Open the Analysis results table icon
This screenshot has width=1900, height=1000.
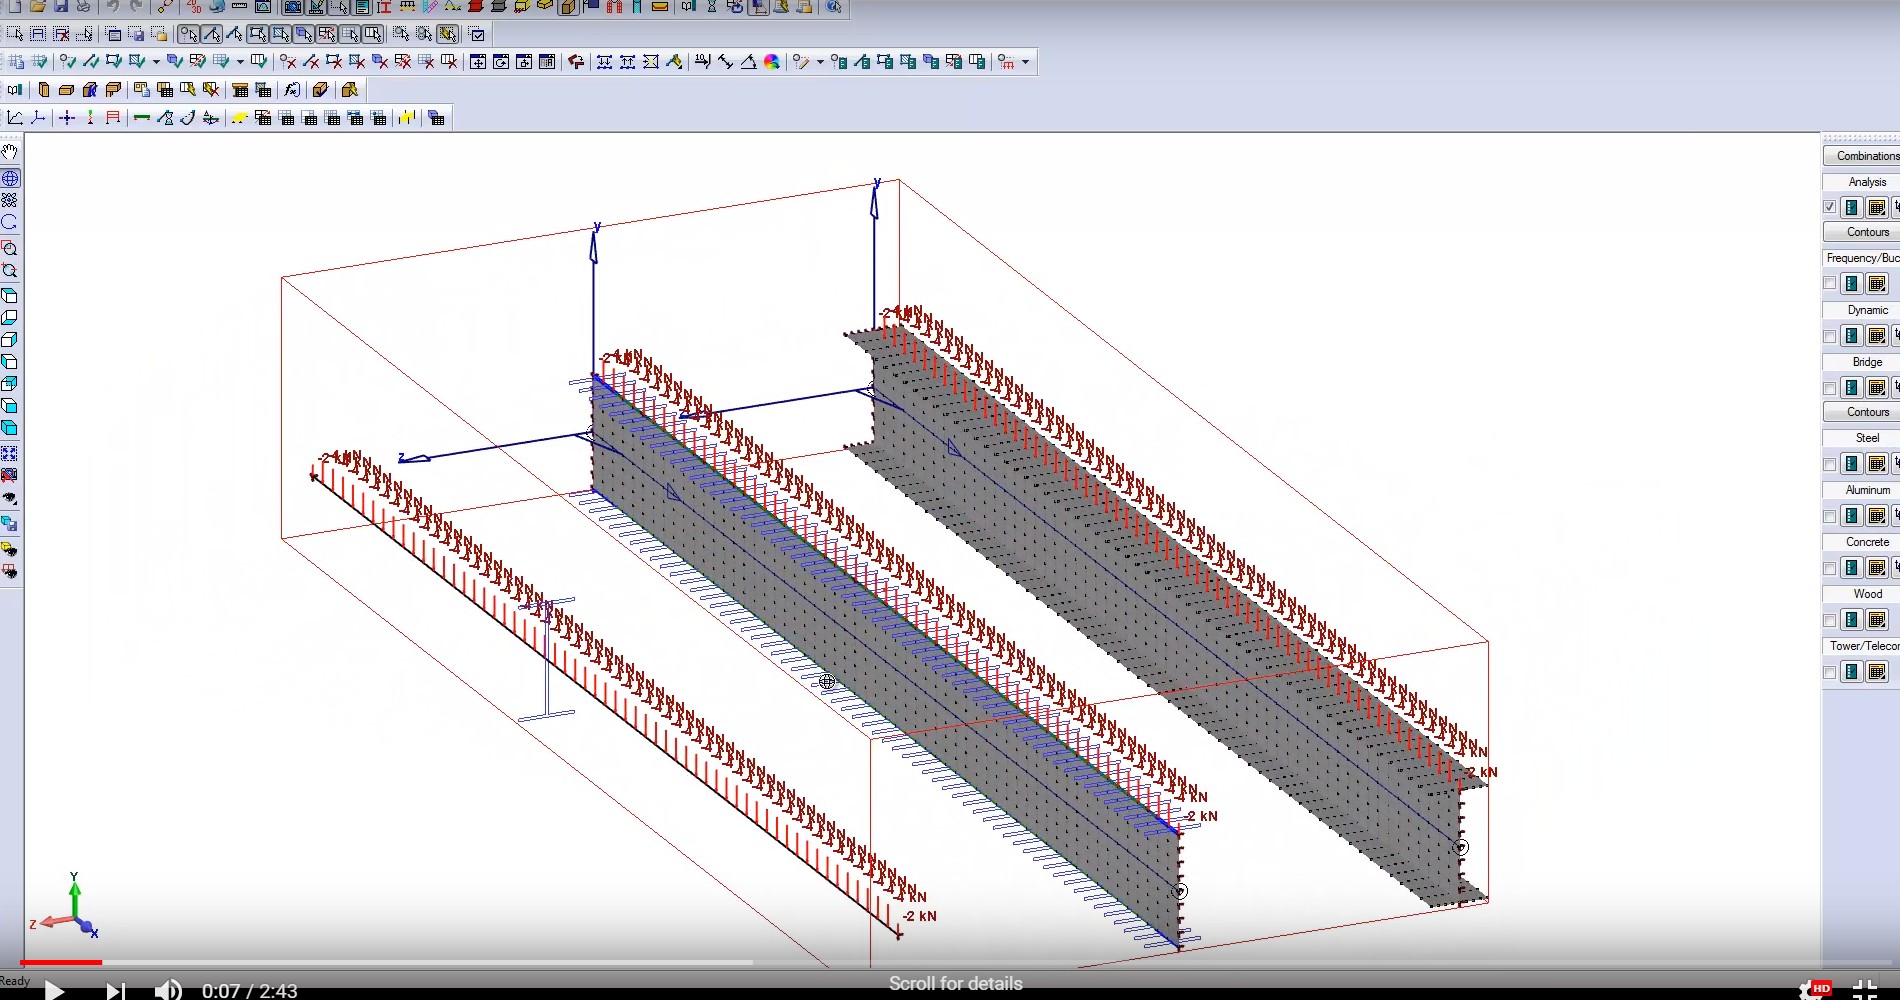1877,207
